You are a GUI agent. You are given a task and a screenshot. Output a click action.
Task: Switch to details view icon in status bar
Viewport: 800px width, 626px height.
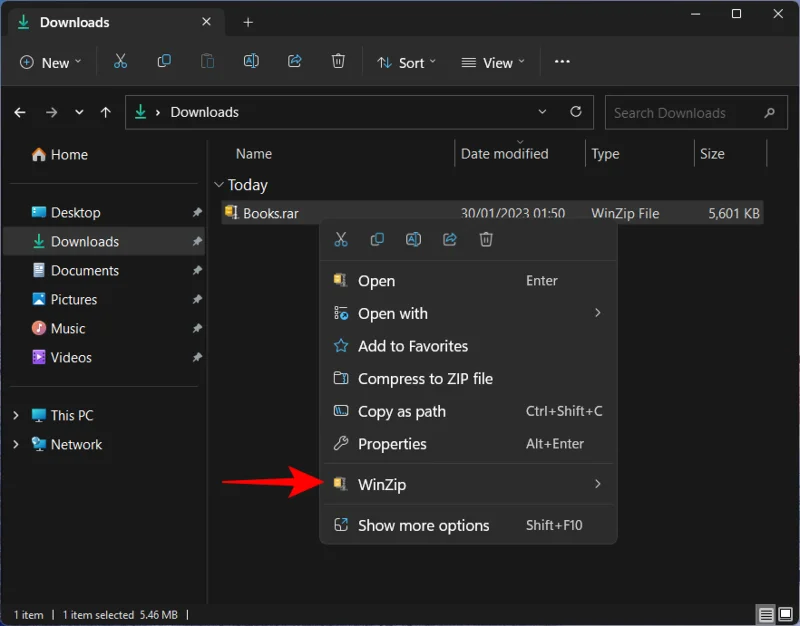pos(765,615)
